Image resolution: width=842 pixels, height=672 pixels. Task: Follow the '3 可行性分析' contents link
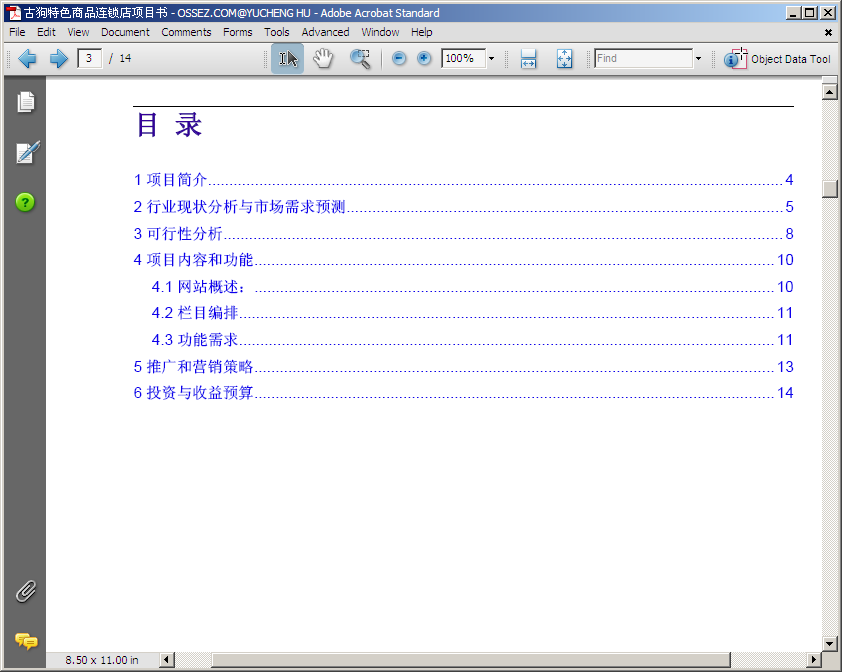pos(179,234)
